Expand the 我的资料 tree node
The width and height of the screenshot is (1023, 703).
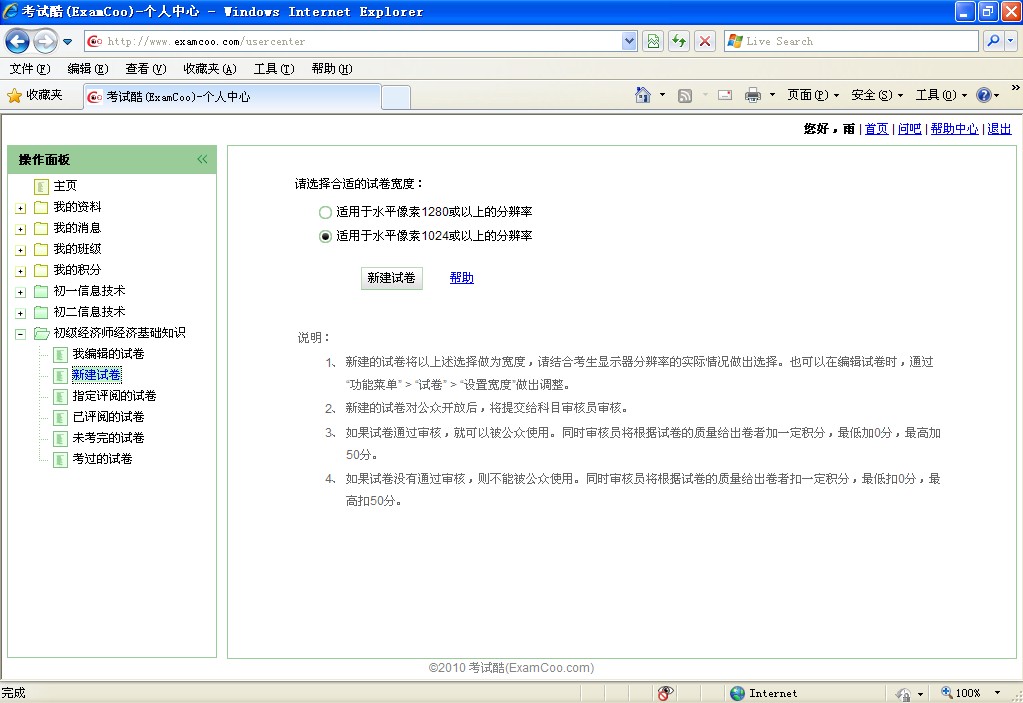[21, 208]
